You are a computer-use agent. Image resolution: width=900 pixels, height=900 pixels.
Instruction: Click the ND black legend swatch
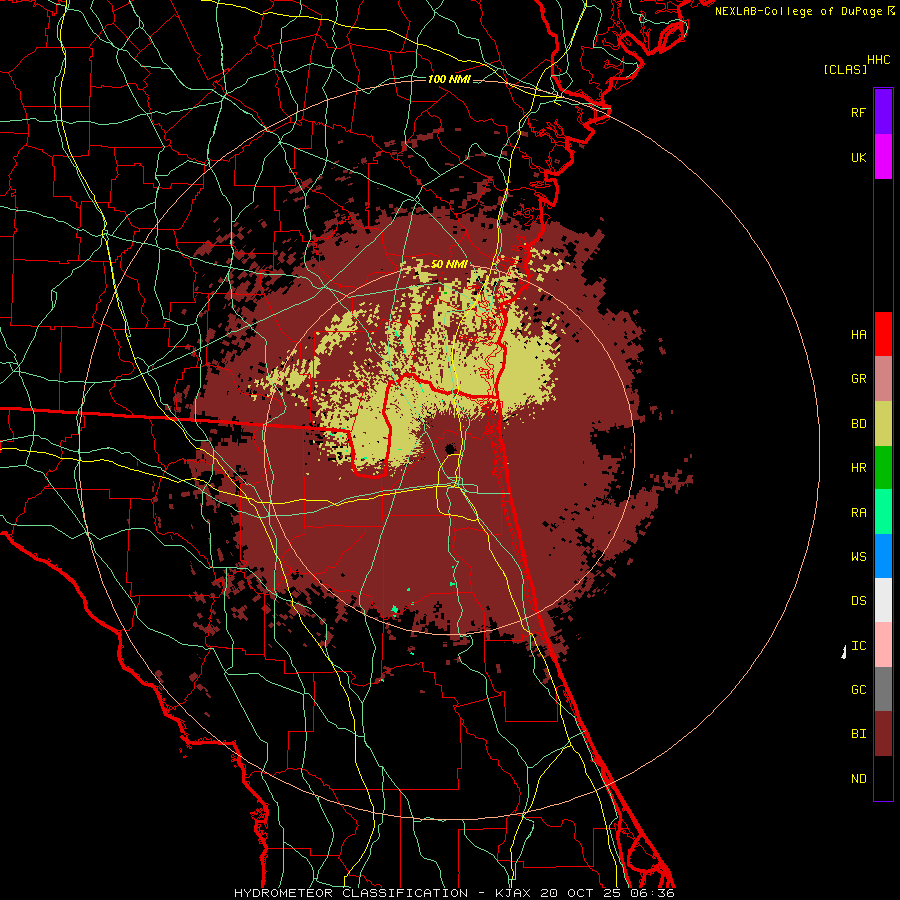883,778
